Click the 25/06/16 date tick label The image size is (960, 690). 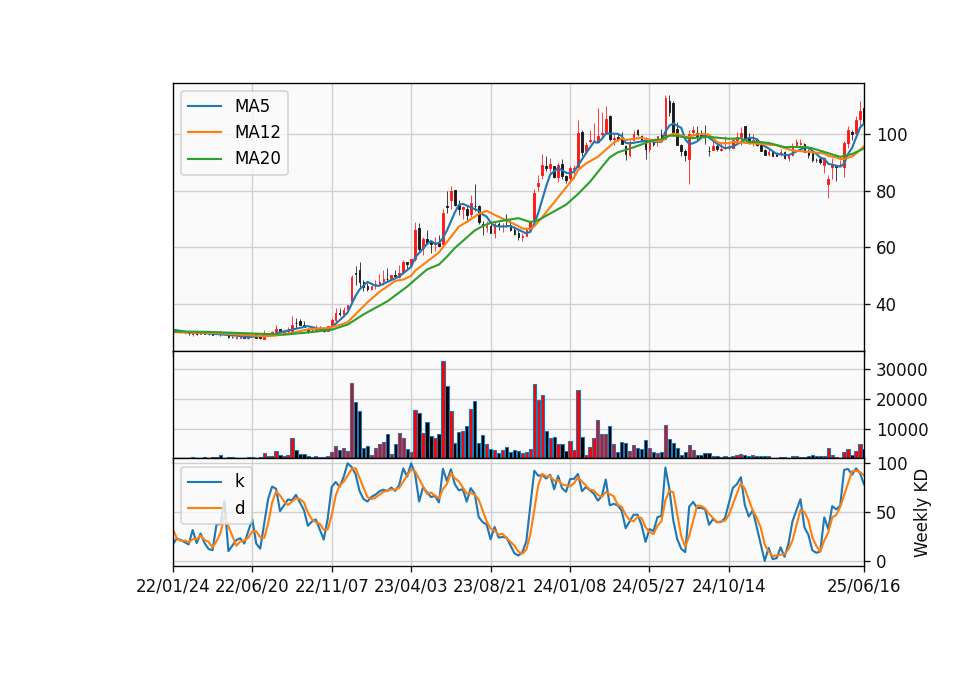(864, 586)
